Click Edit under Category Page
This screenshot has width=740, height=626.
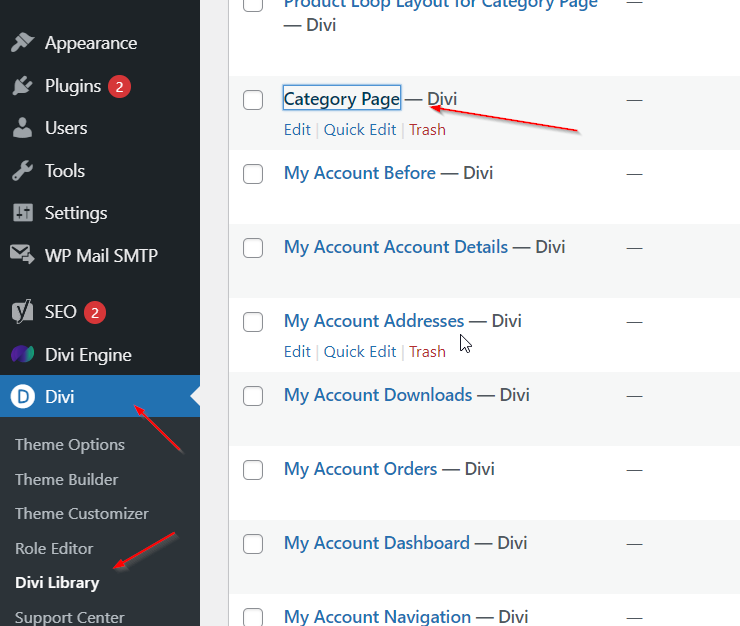pyautogui.click(x=297, y=130)
